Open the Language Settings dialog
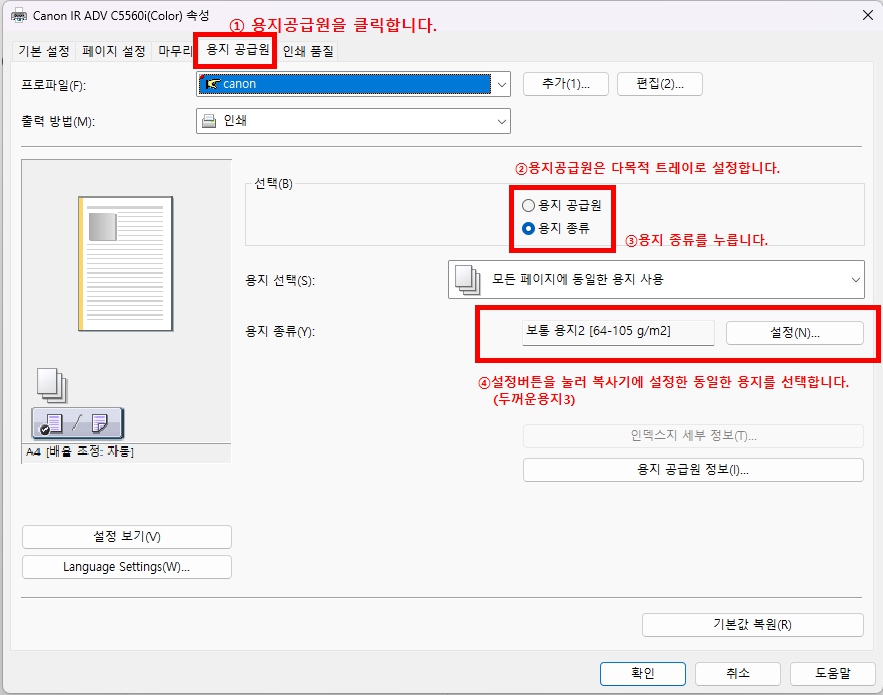883x695 pixels. (126, 567)
